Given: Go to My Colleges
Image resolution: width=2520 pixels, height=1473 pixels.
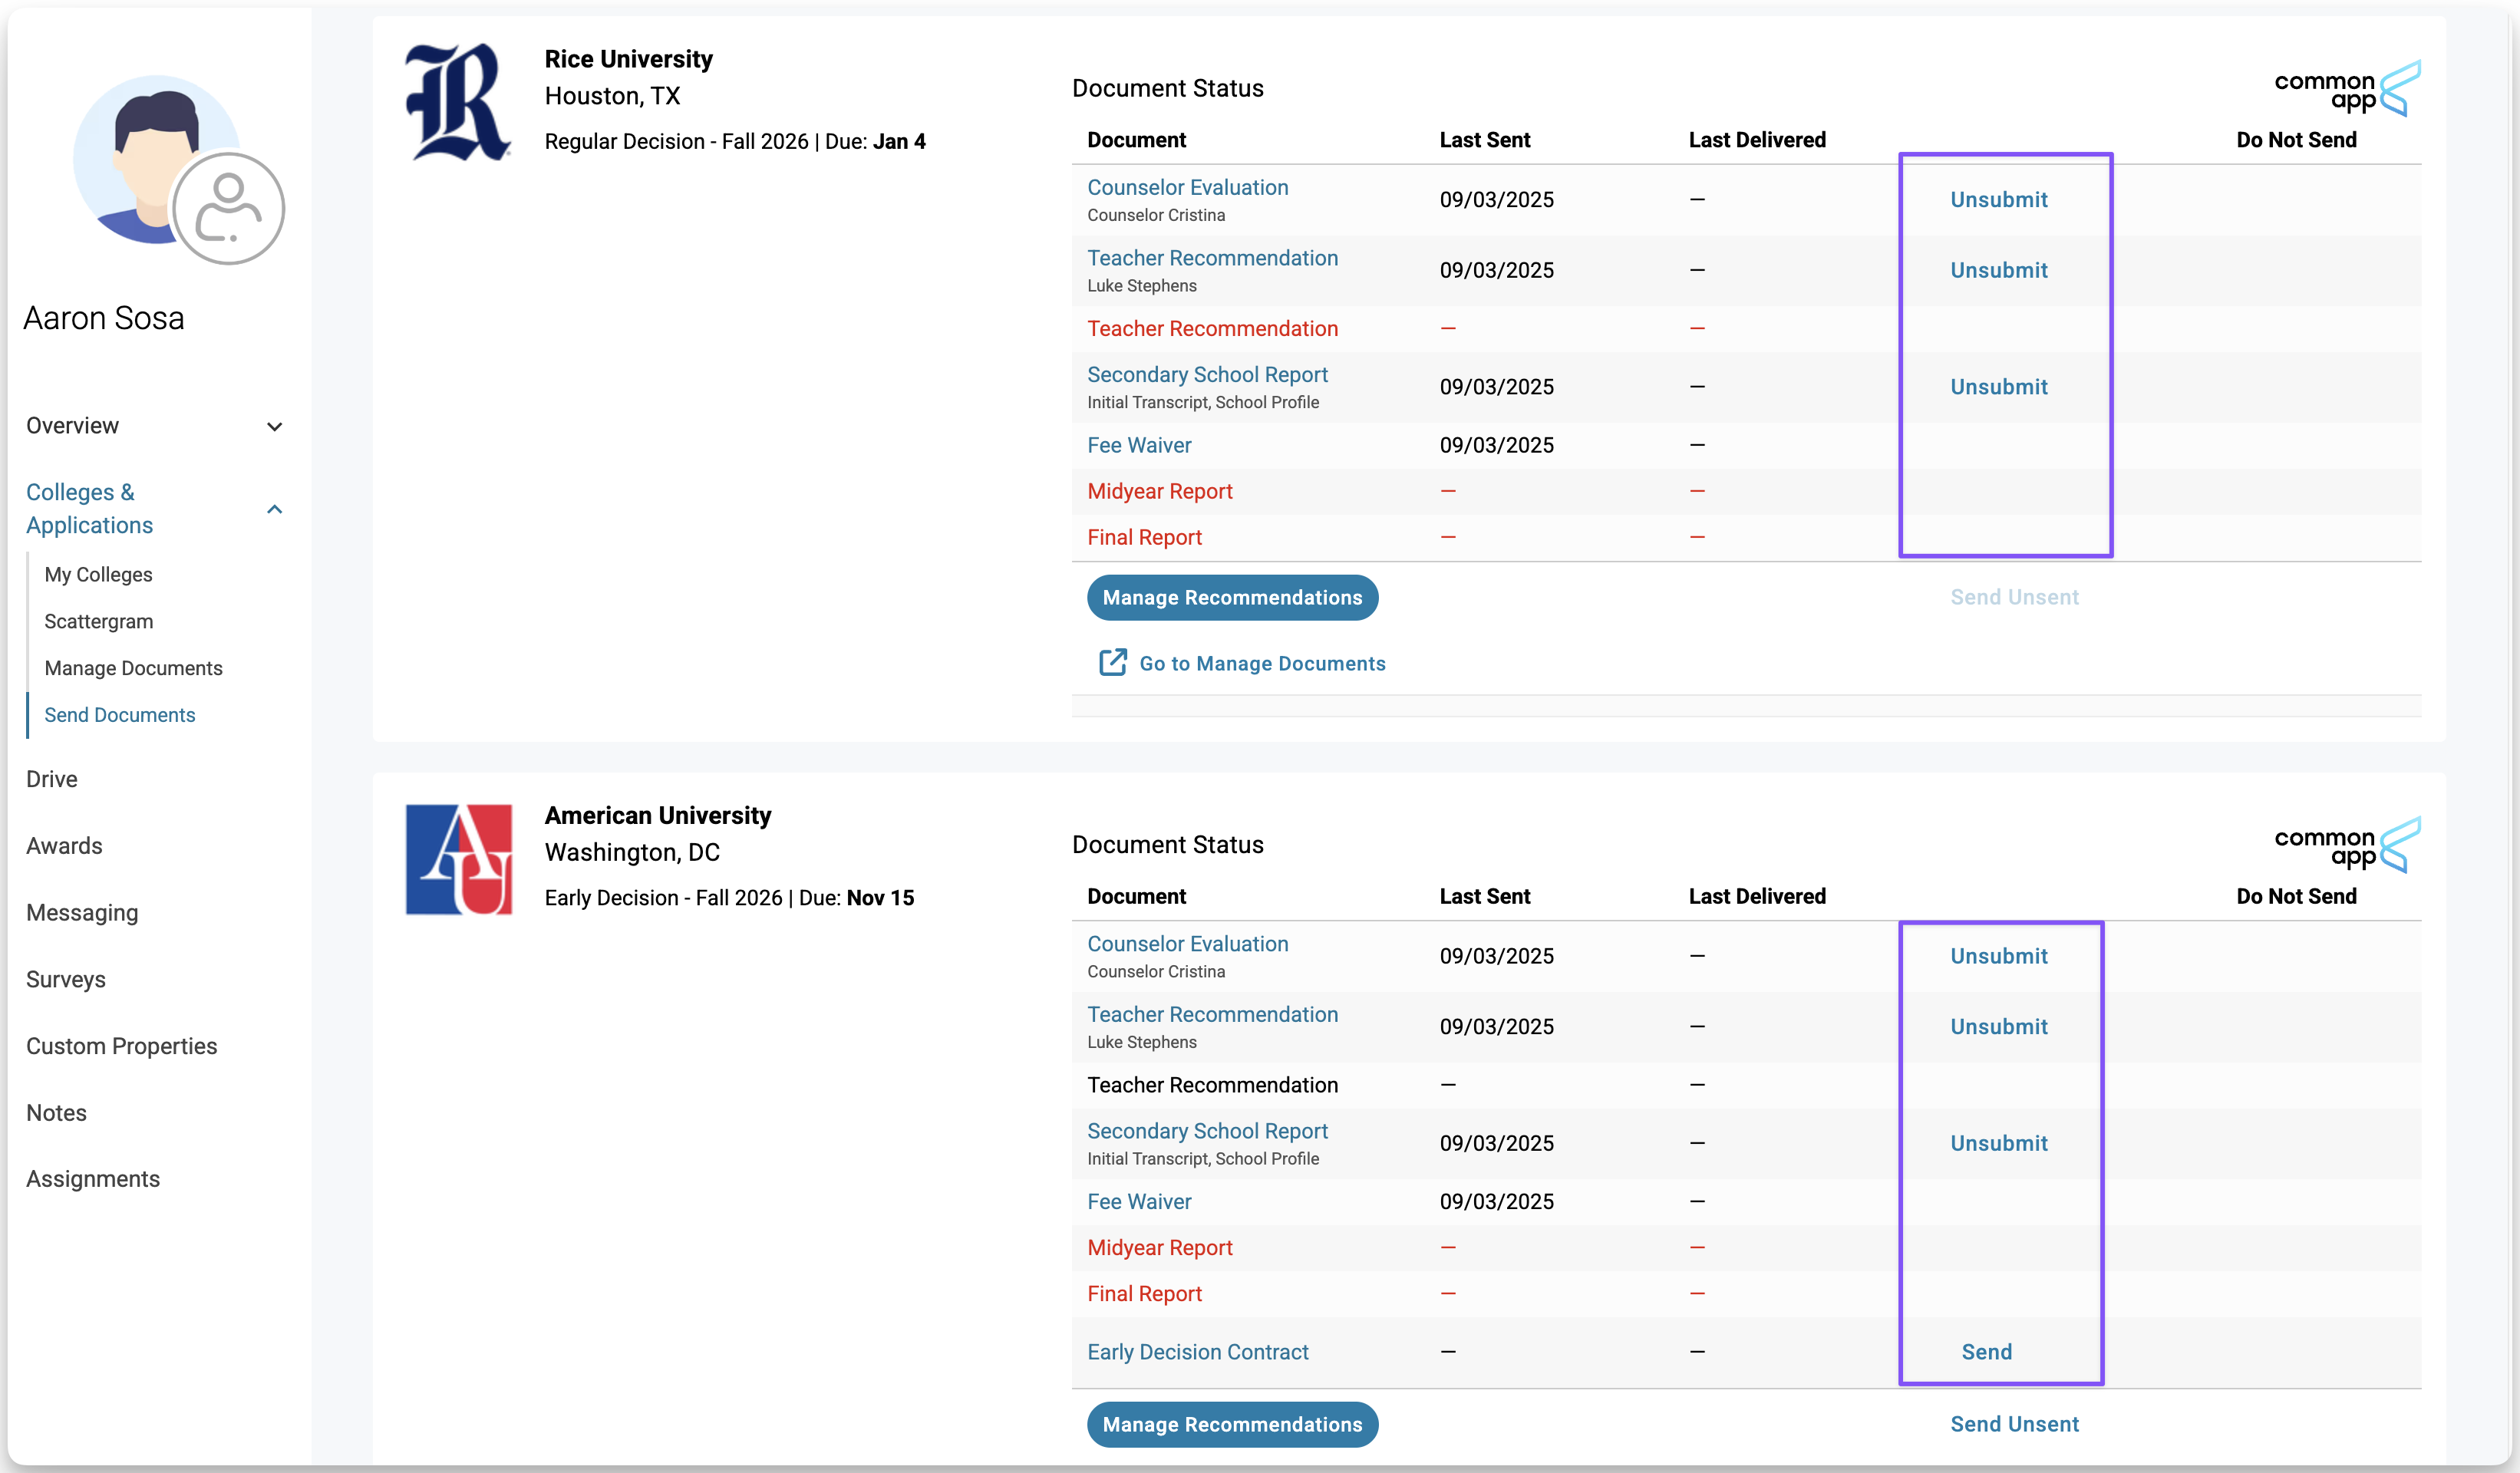Looking at the screenshot, I should pyautogui.click(x=98, y=575).
